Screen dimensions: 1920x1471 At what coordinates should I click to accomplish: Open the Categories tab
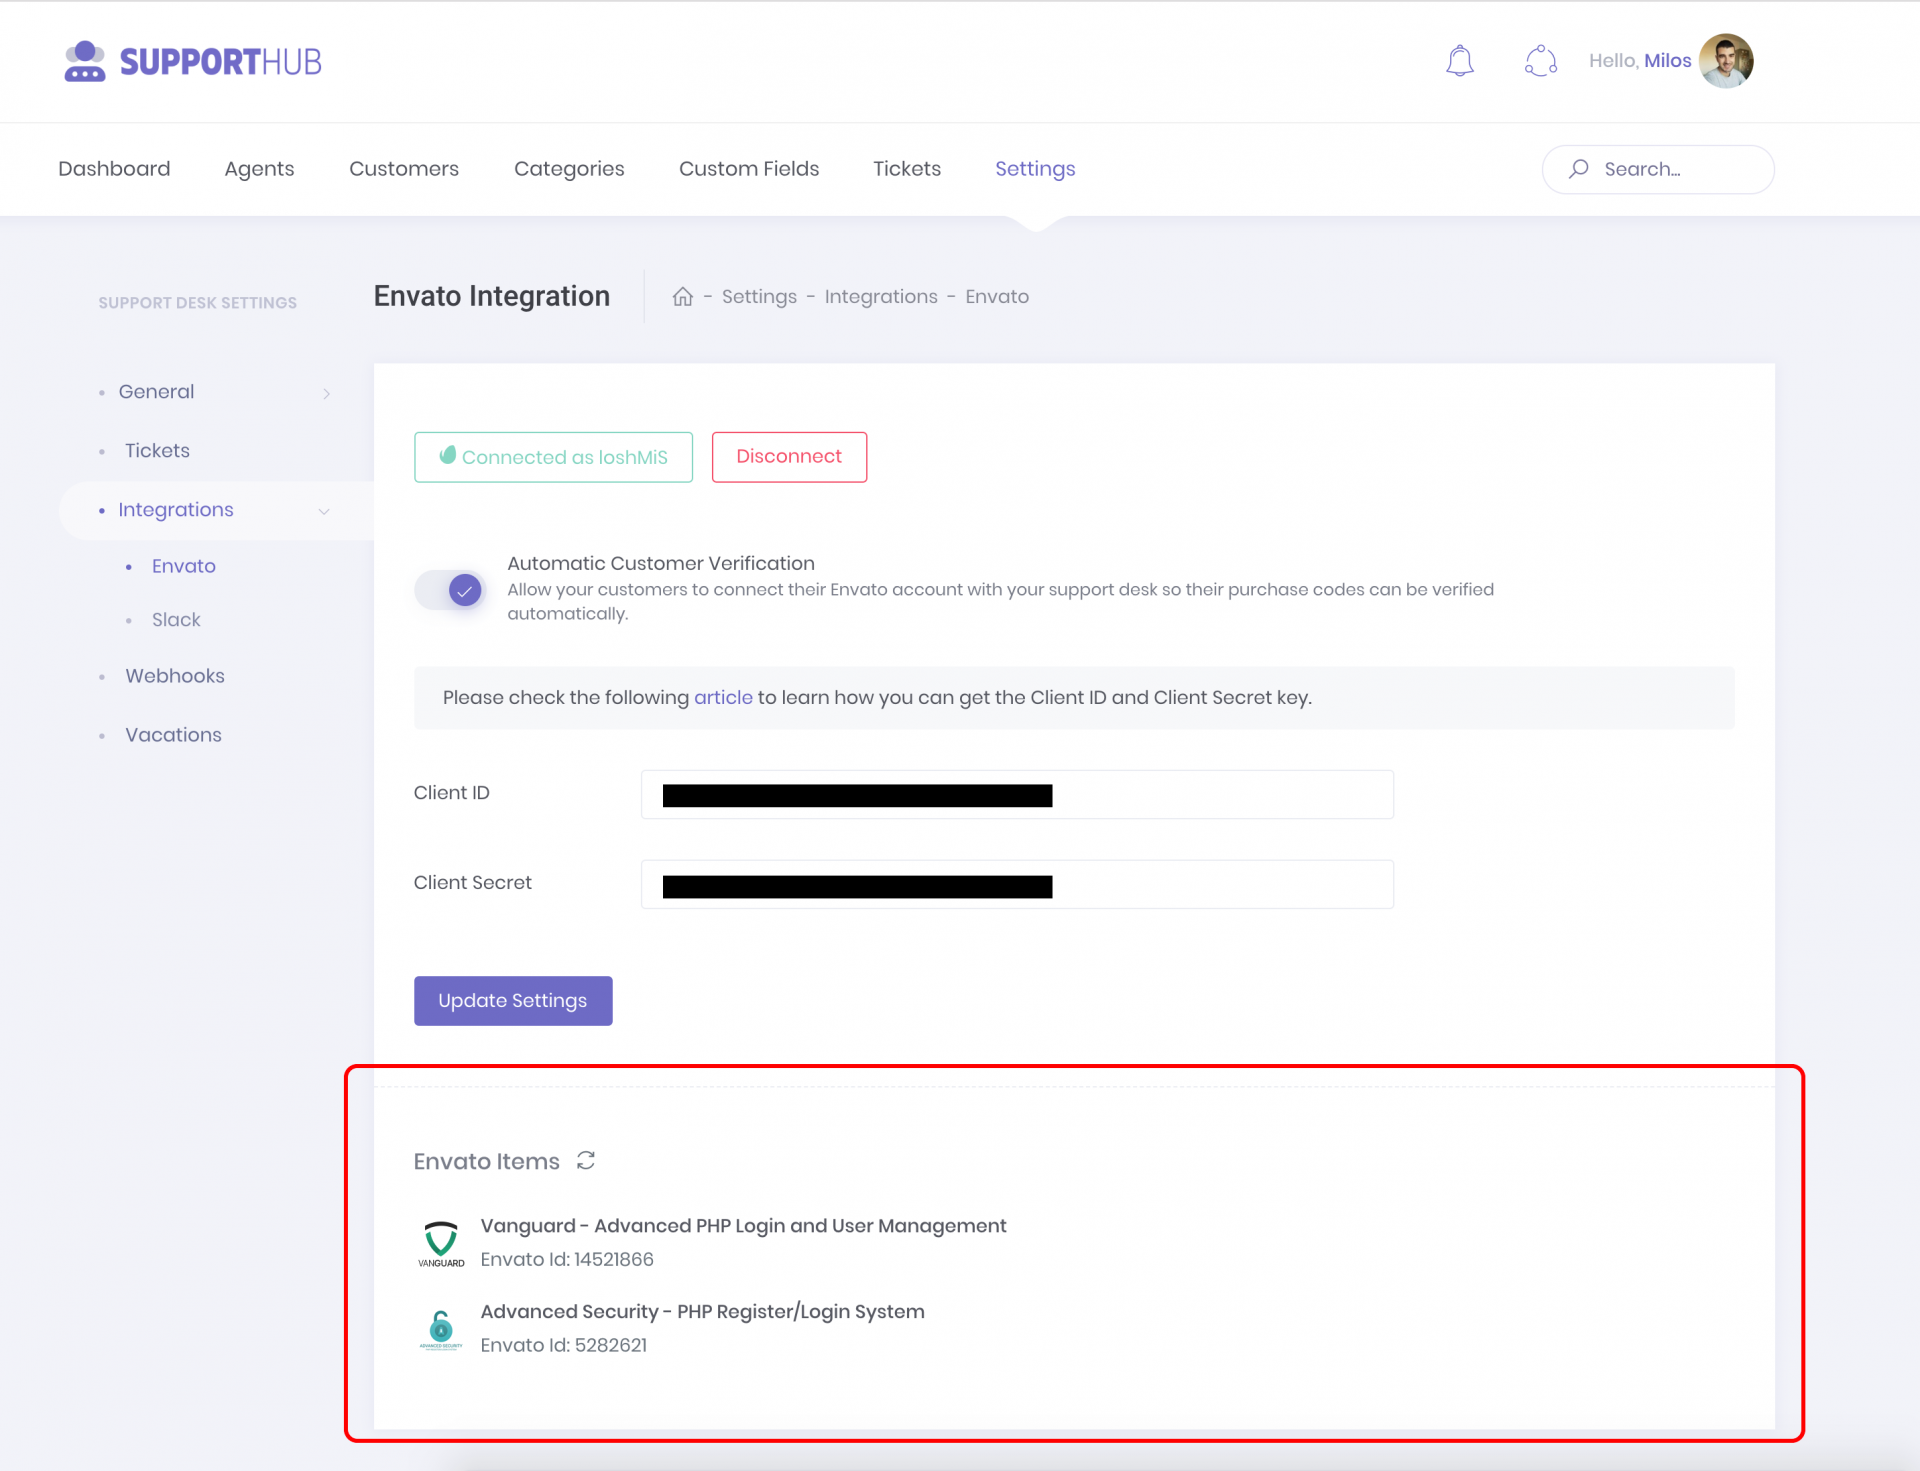(x=569, y=169)
